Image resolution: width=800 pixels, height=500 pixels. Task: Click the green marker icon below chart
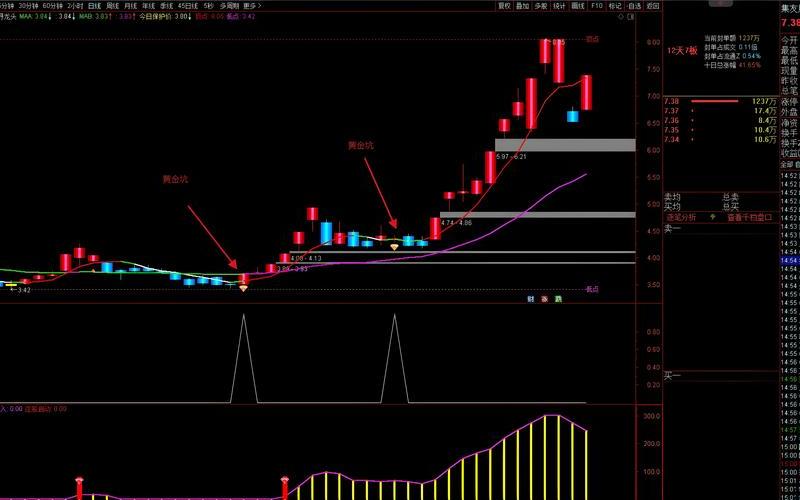coord(558,299)
